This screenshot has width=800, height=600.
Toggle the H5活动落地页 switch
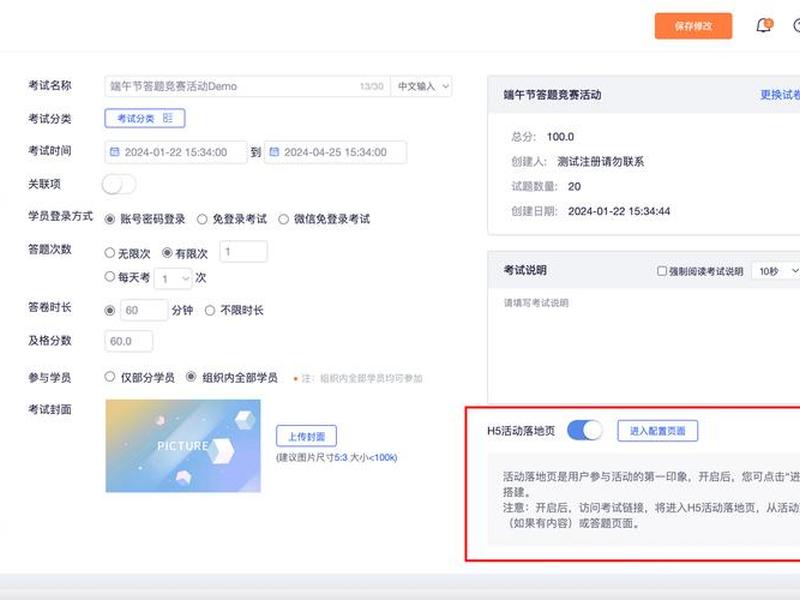585,431
